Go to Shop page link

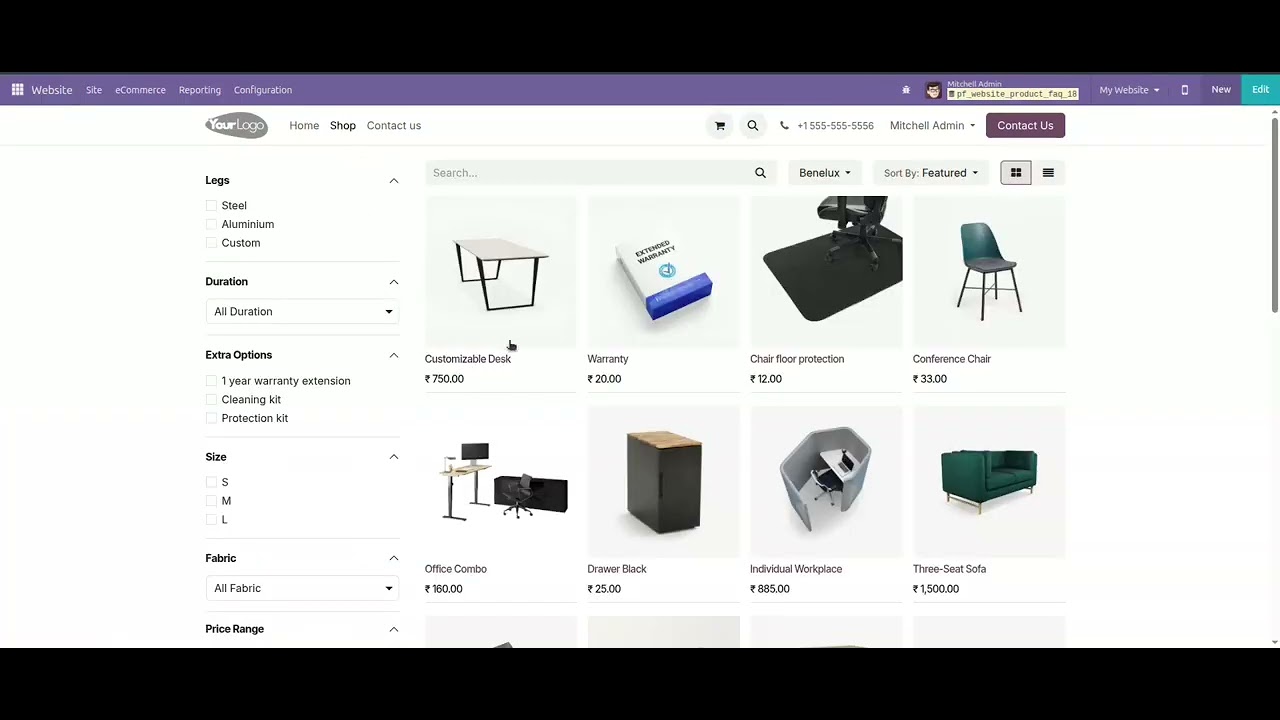click(343, 126)
